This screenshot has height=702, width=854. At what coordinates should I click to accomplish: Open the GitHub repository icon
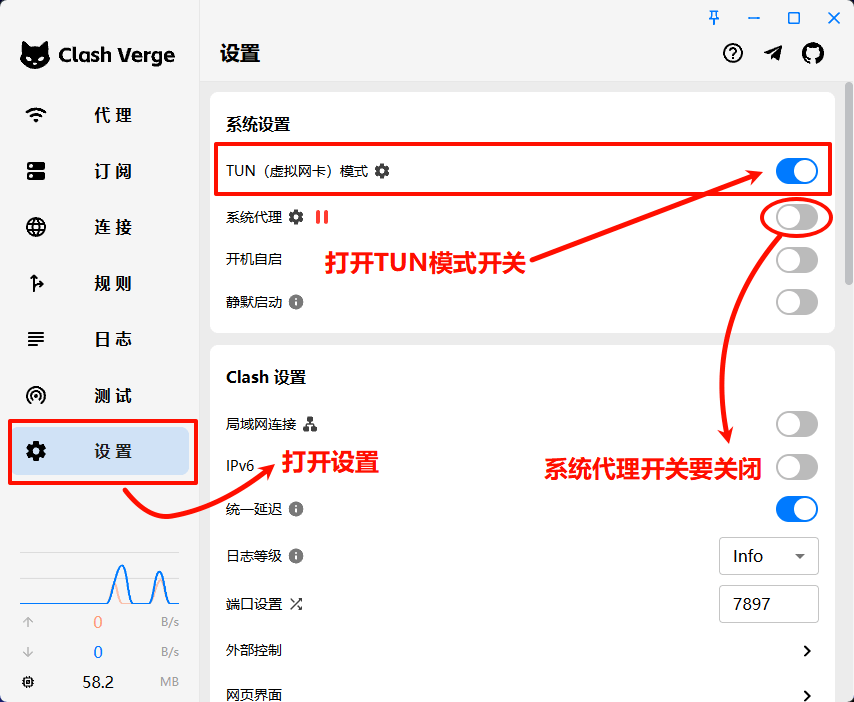(813, 53)
